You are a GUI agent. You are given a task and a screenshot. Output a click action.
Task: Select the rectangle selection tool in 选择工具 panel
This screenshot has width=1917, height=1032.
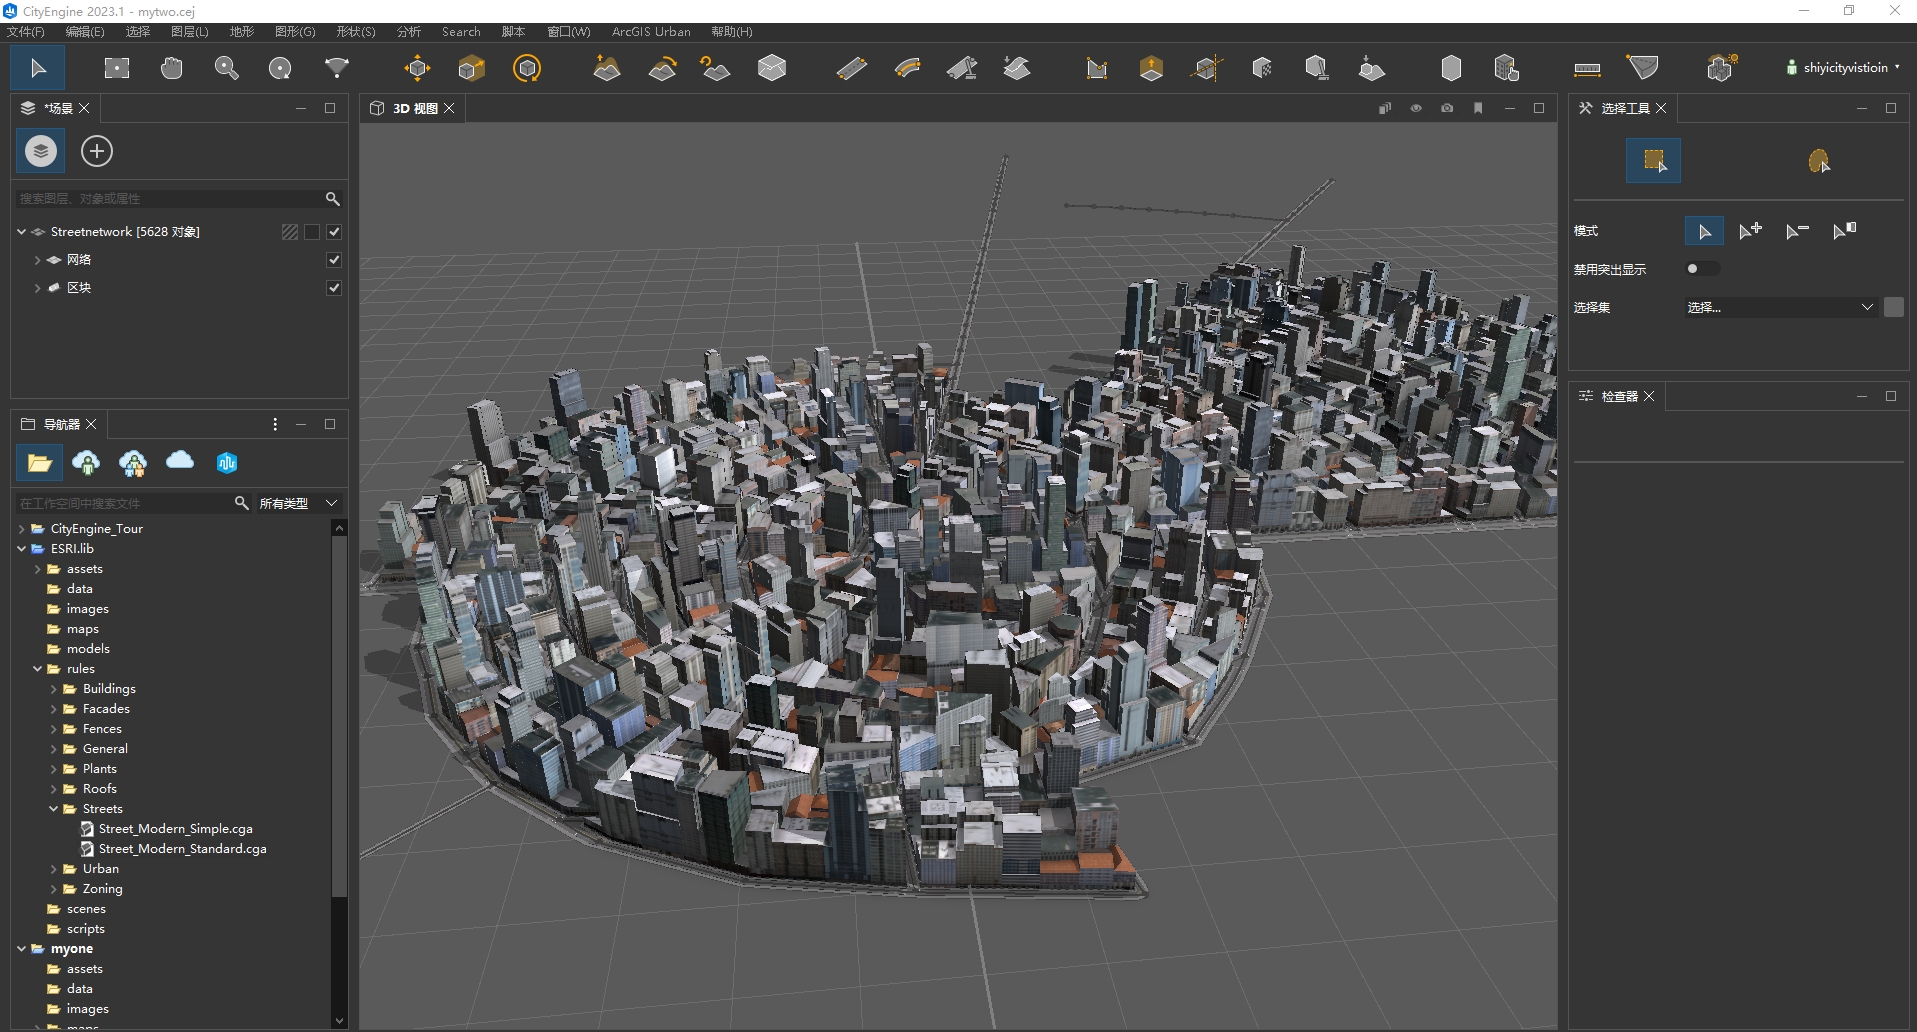tap(1655, 160)
